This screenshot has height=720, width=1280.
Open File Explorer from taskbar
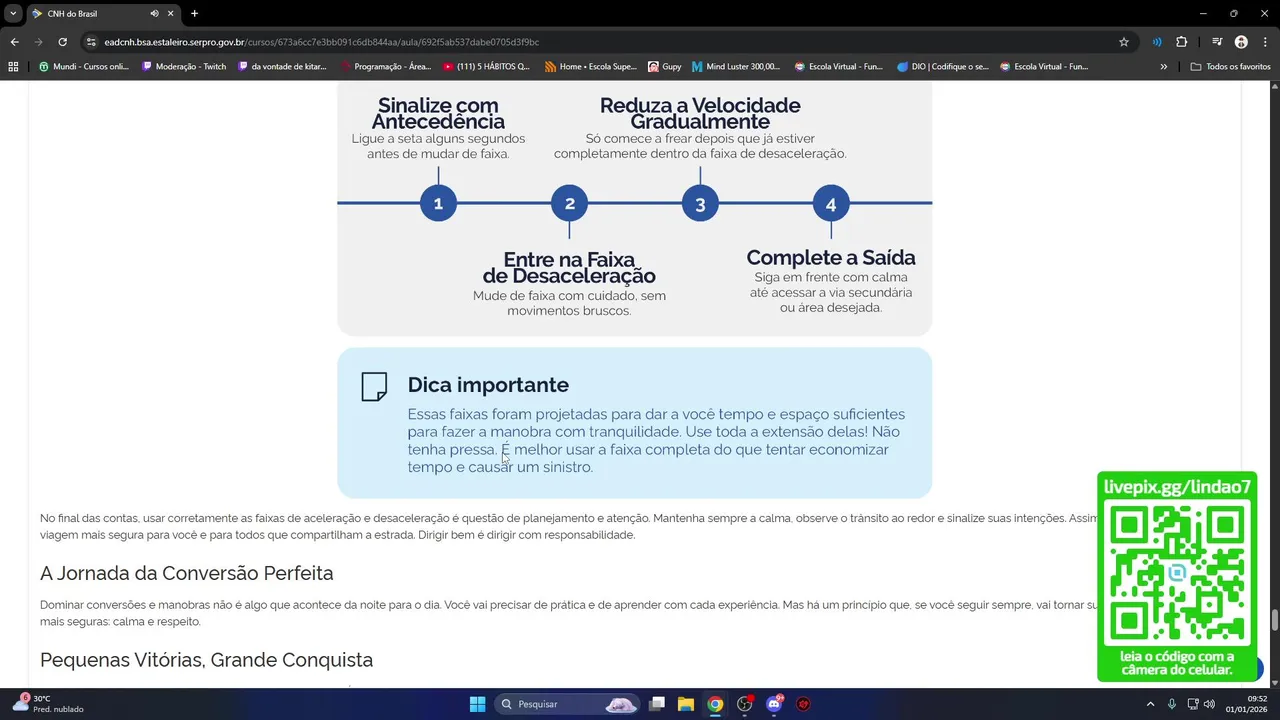[686, 704]
